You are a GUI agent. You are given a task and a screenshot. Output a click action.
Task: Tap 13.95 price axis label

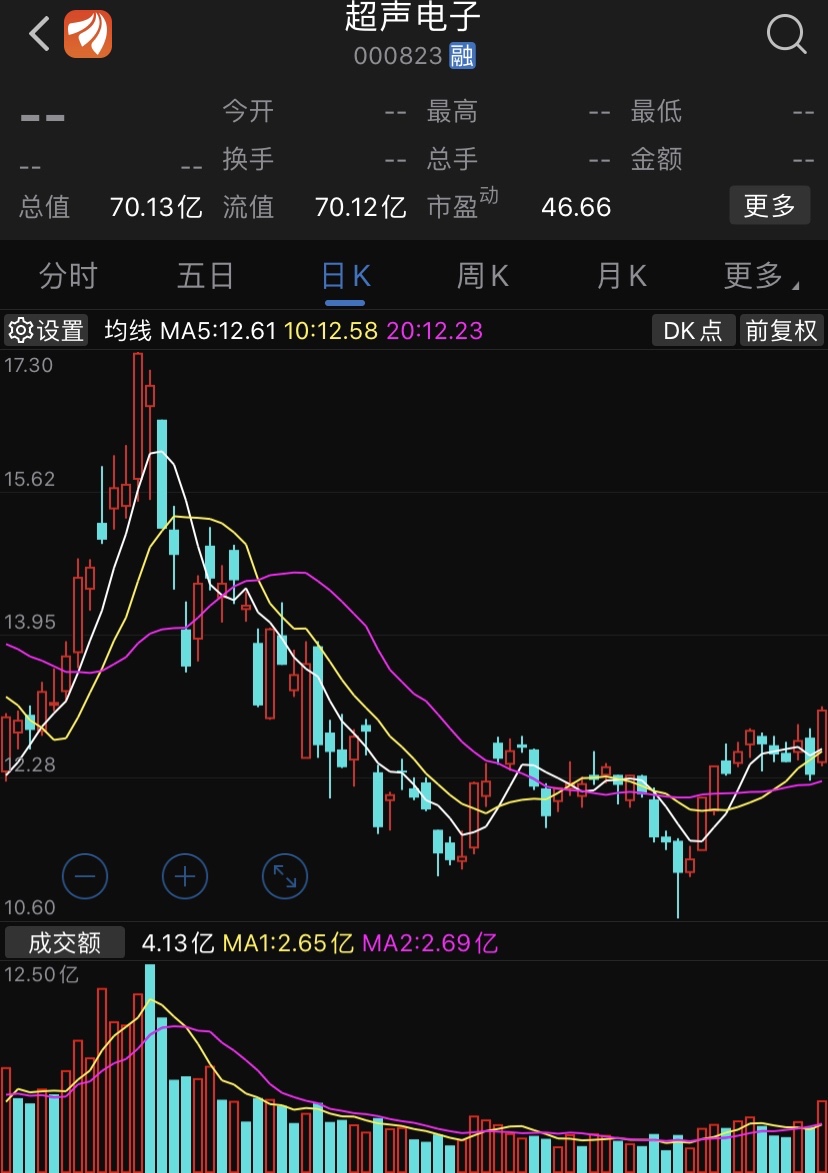[x=29, y=622]
